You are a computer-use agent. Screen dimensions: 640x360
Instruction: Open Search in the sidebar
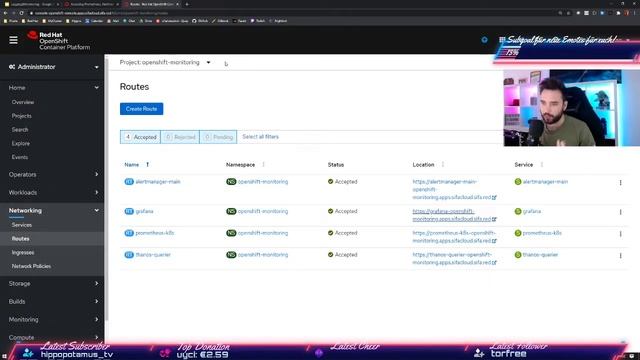tap(20, 129)
